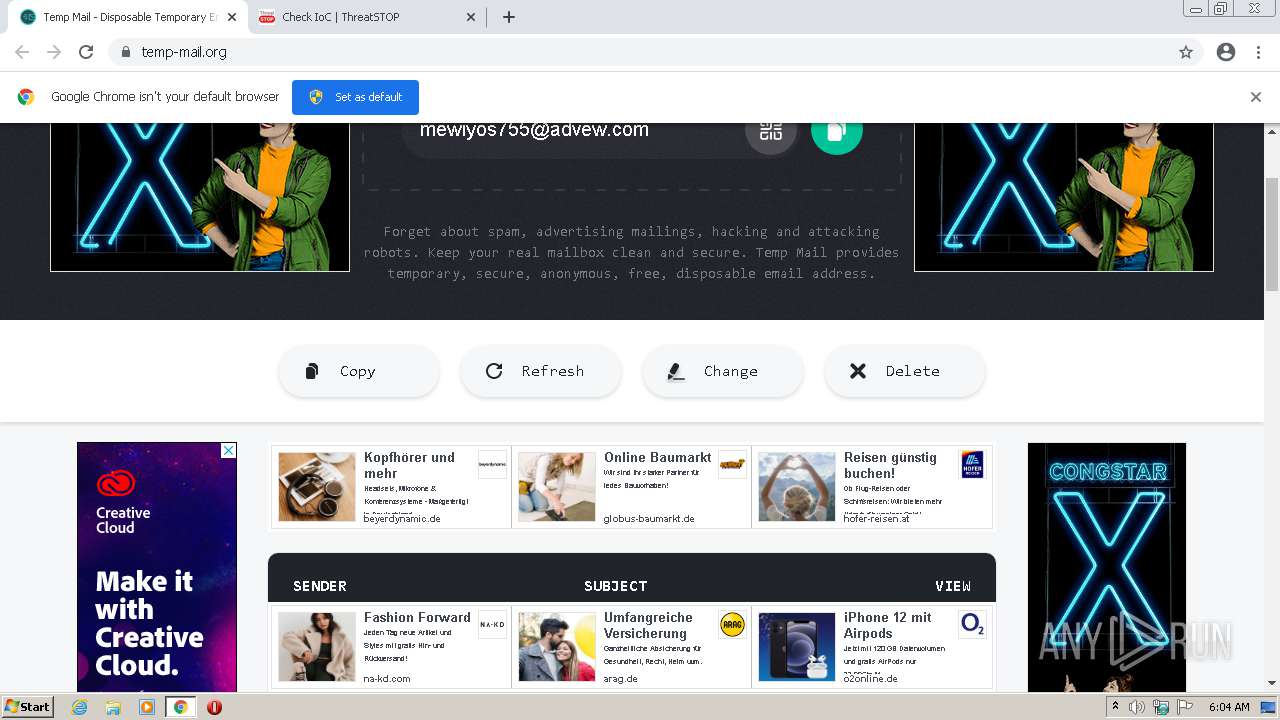1280x720 pixels.
Task: Click the arag.de ad link text
Action: click(621, 679)
